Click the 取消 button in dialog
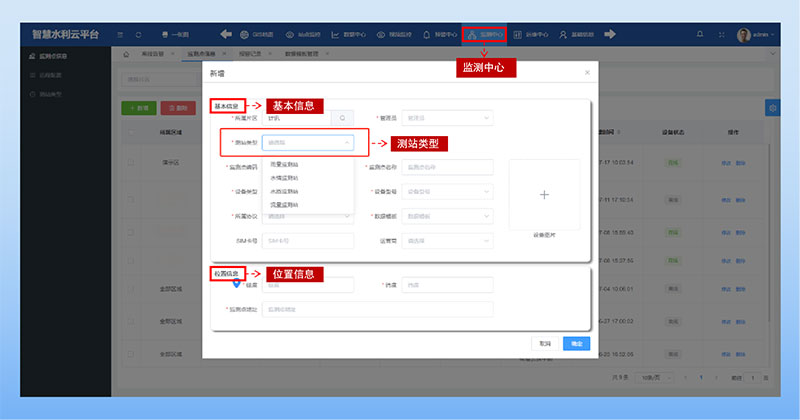Image resolution: width=800 pixels, height=420 pixels. pyautogui.click(x=545, y=343)
